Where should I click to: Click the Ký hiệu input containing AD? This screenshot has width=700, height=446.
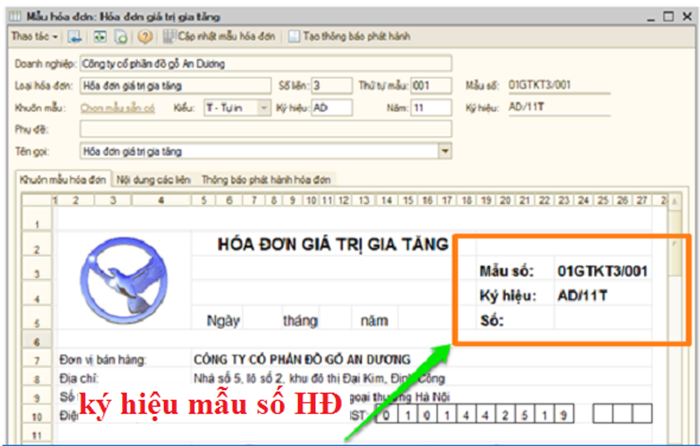[x=332, y=108]
